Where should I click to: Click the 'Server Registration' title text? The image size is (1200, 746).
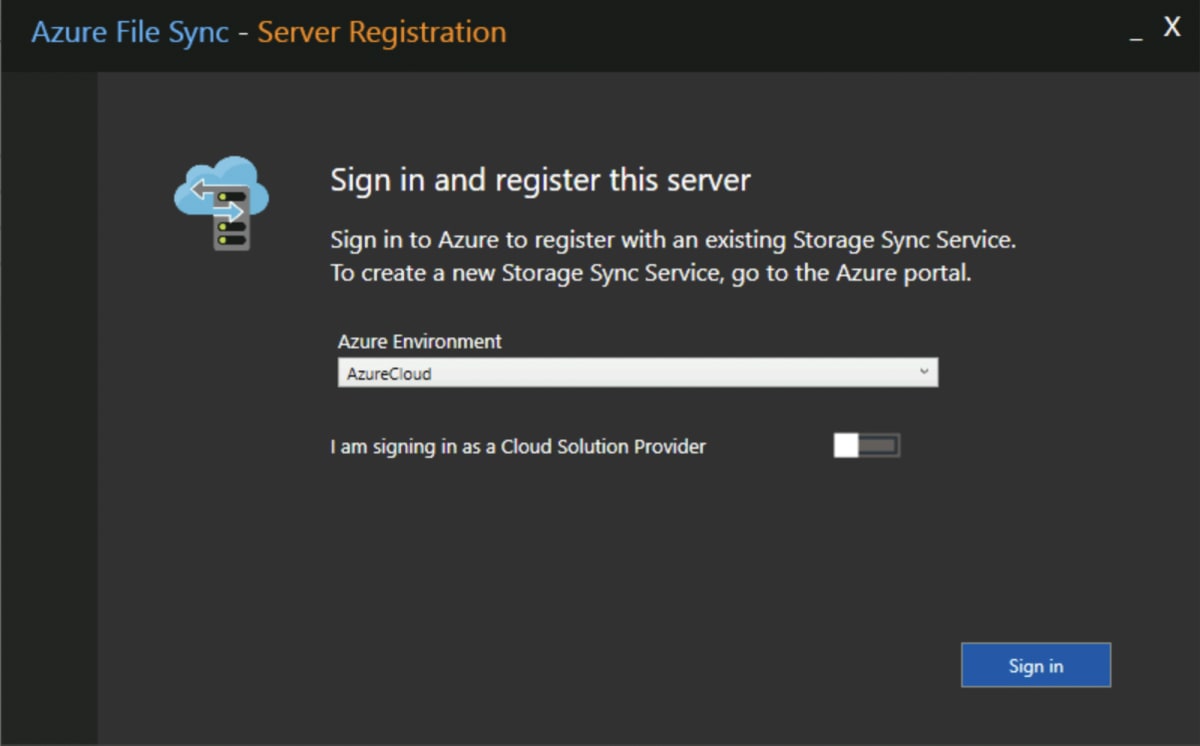pos(381,31)
